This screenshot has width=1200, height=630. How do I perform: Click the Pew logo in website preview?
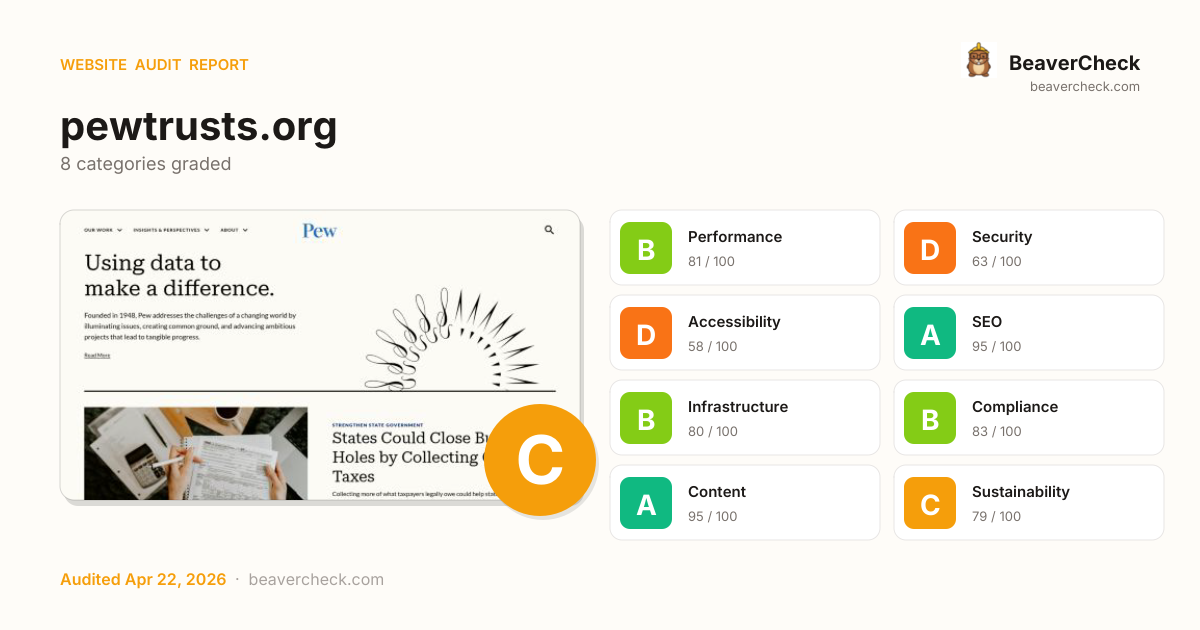coord(320,230)
